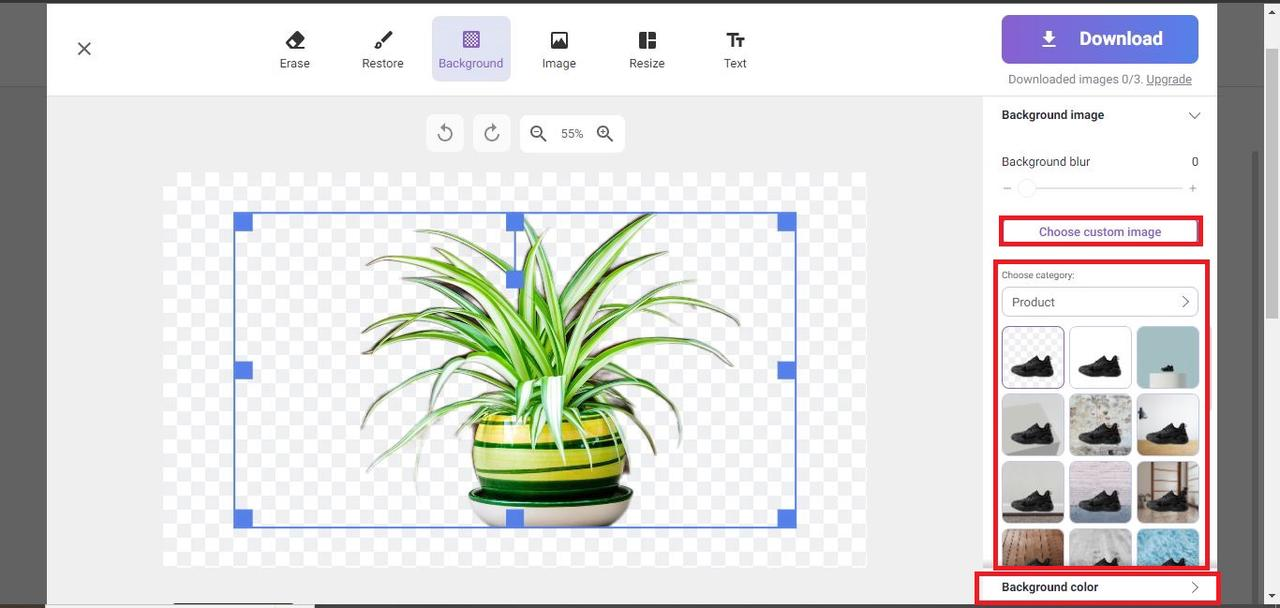Screen dimensions: 1280x608
Task: Click the Download button
Action: 1099,39
